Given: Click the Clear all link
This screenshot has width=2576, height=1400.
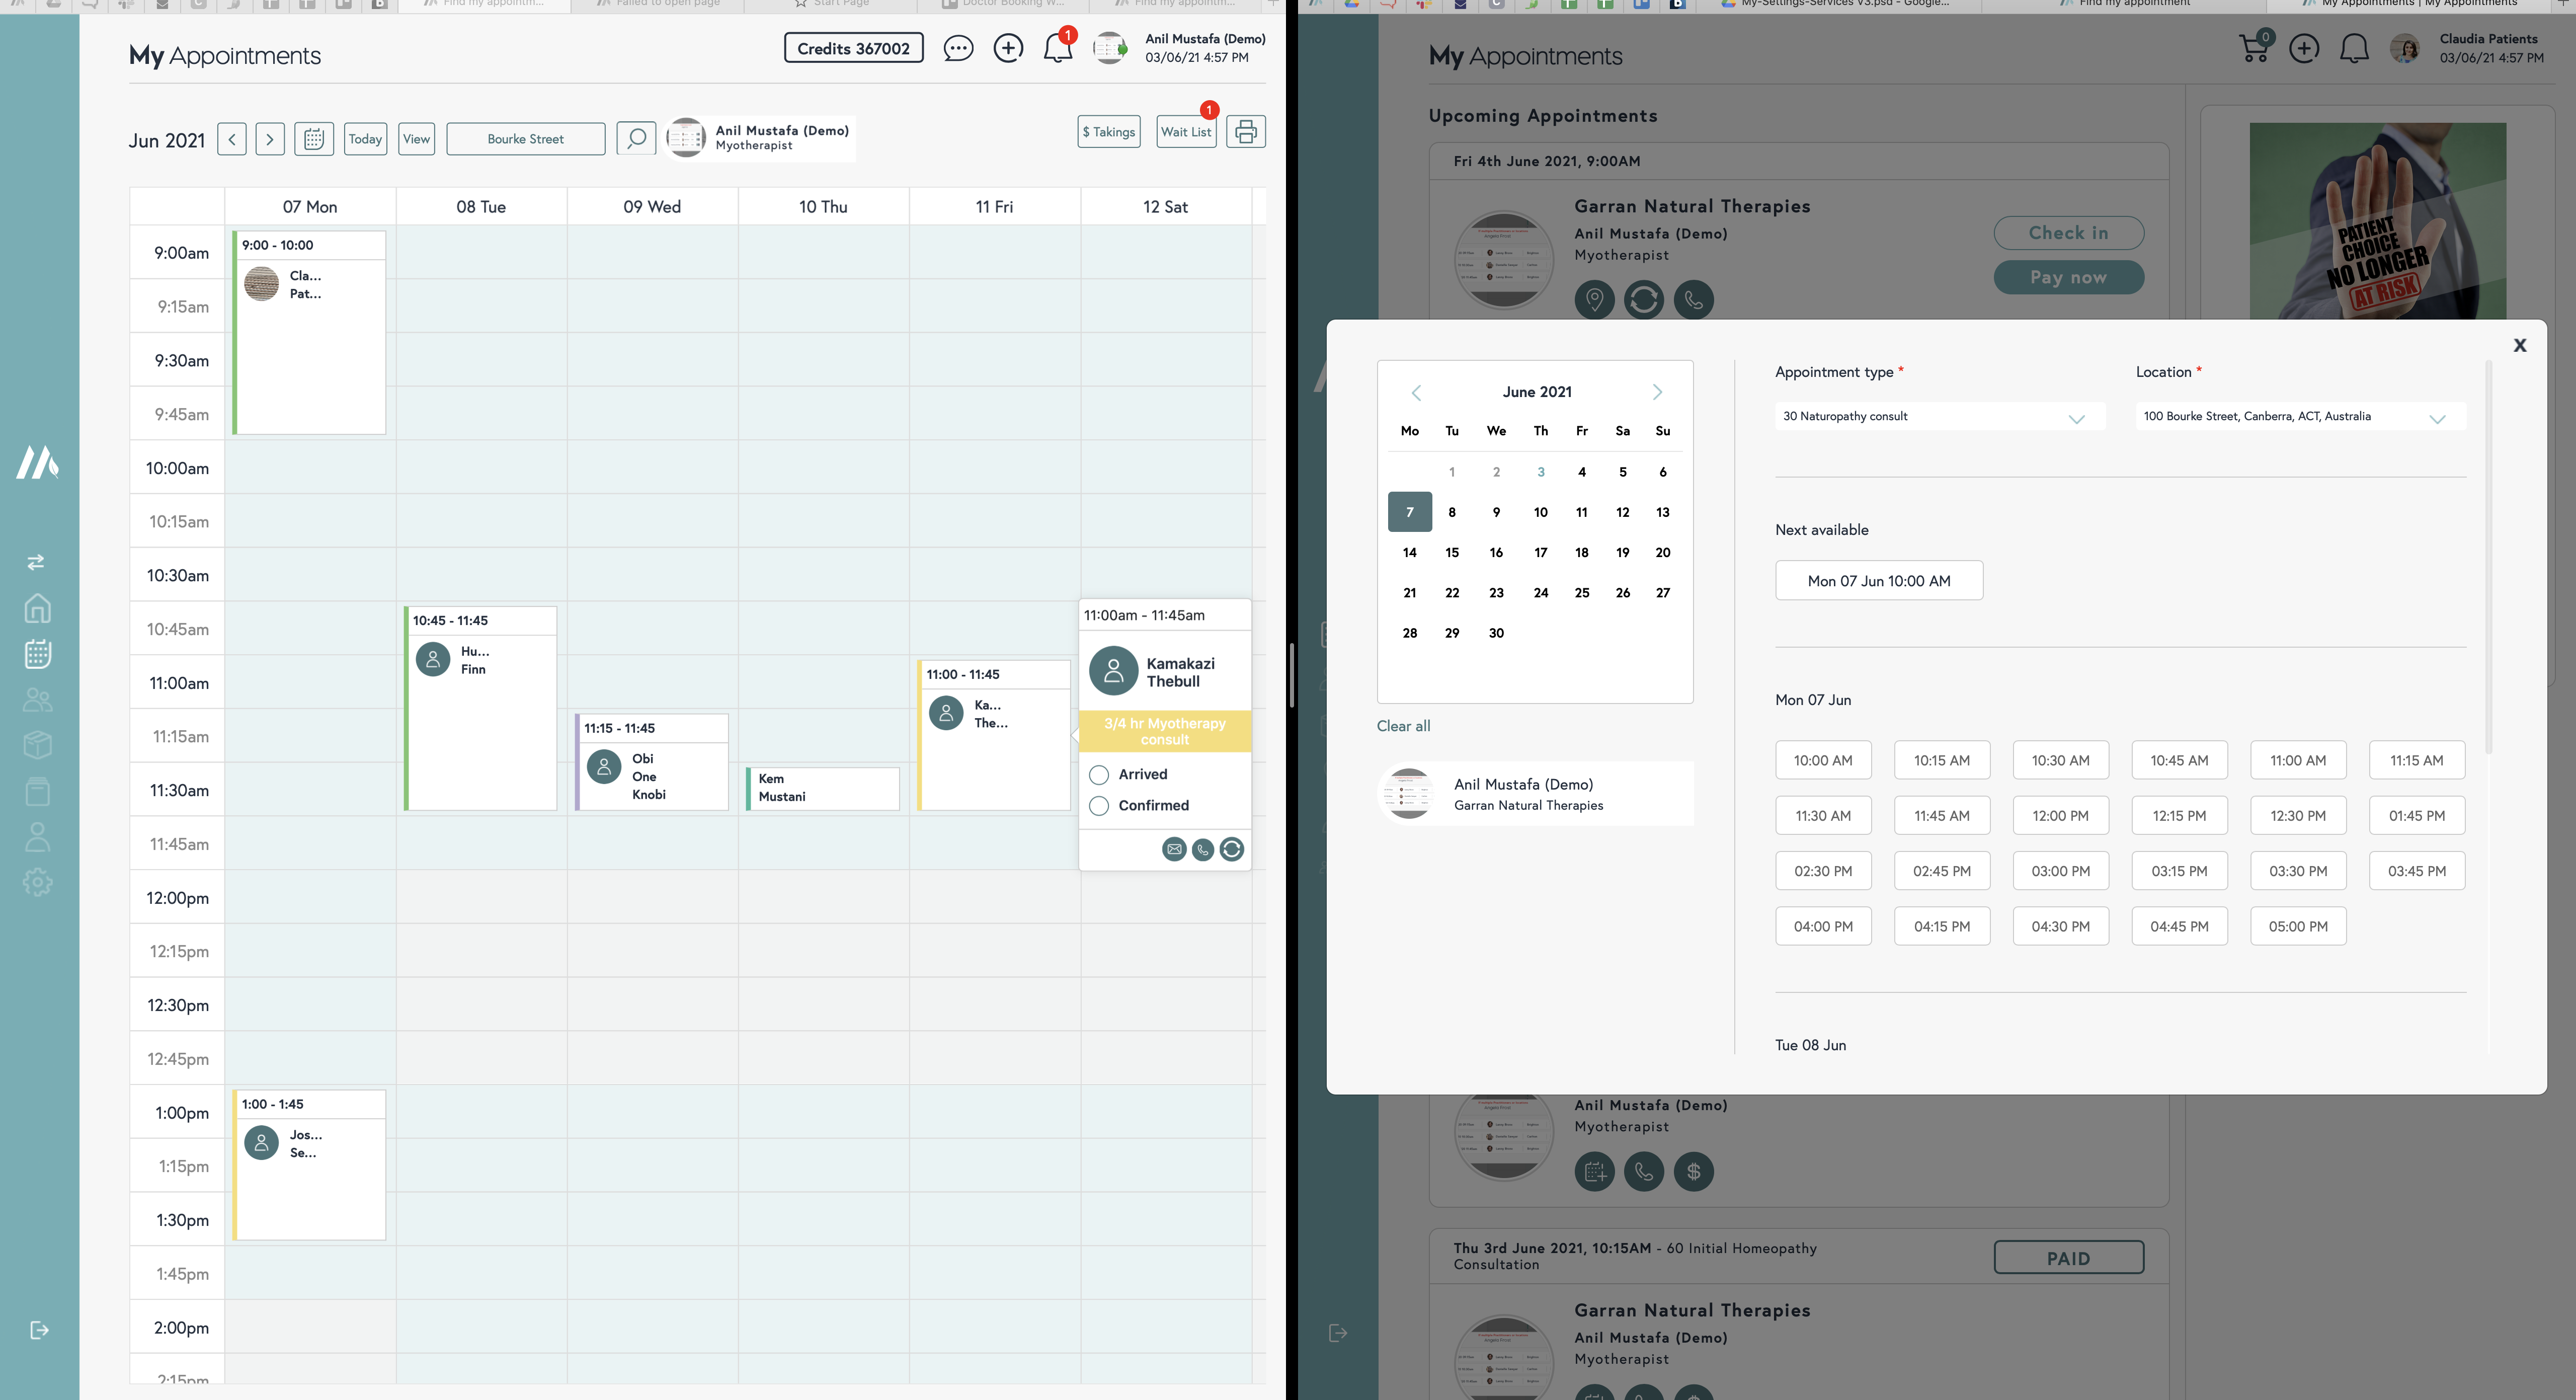Looking at the screenshot, I should (1403, 726).
